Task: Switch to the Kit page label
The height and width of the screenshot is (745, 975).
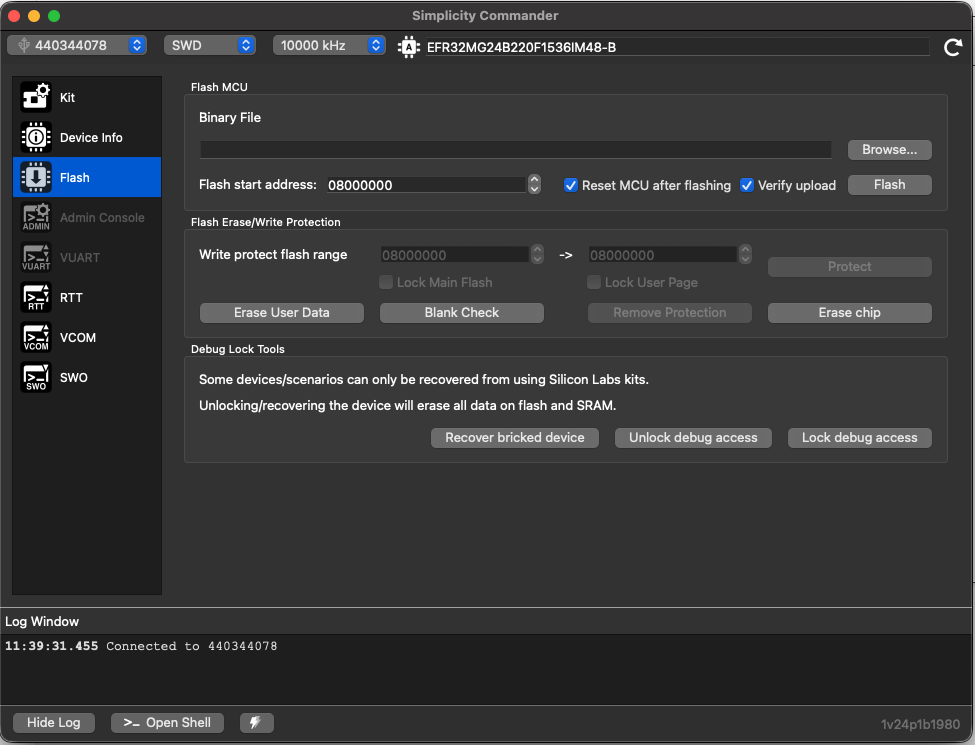Action: (x=67, y=98)
